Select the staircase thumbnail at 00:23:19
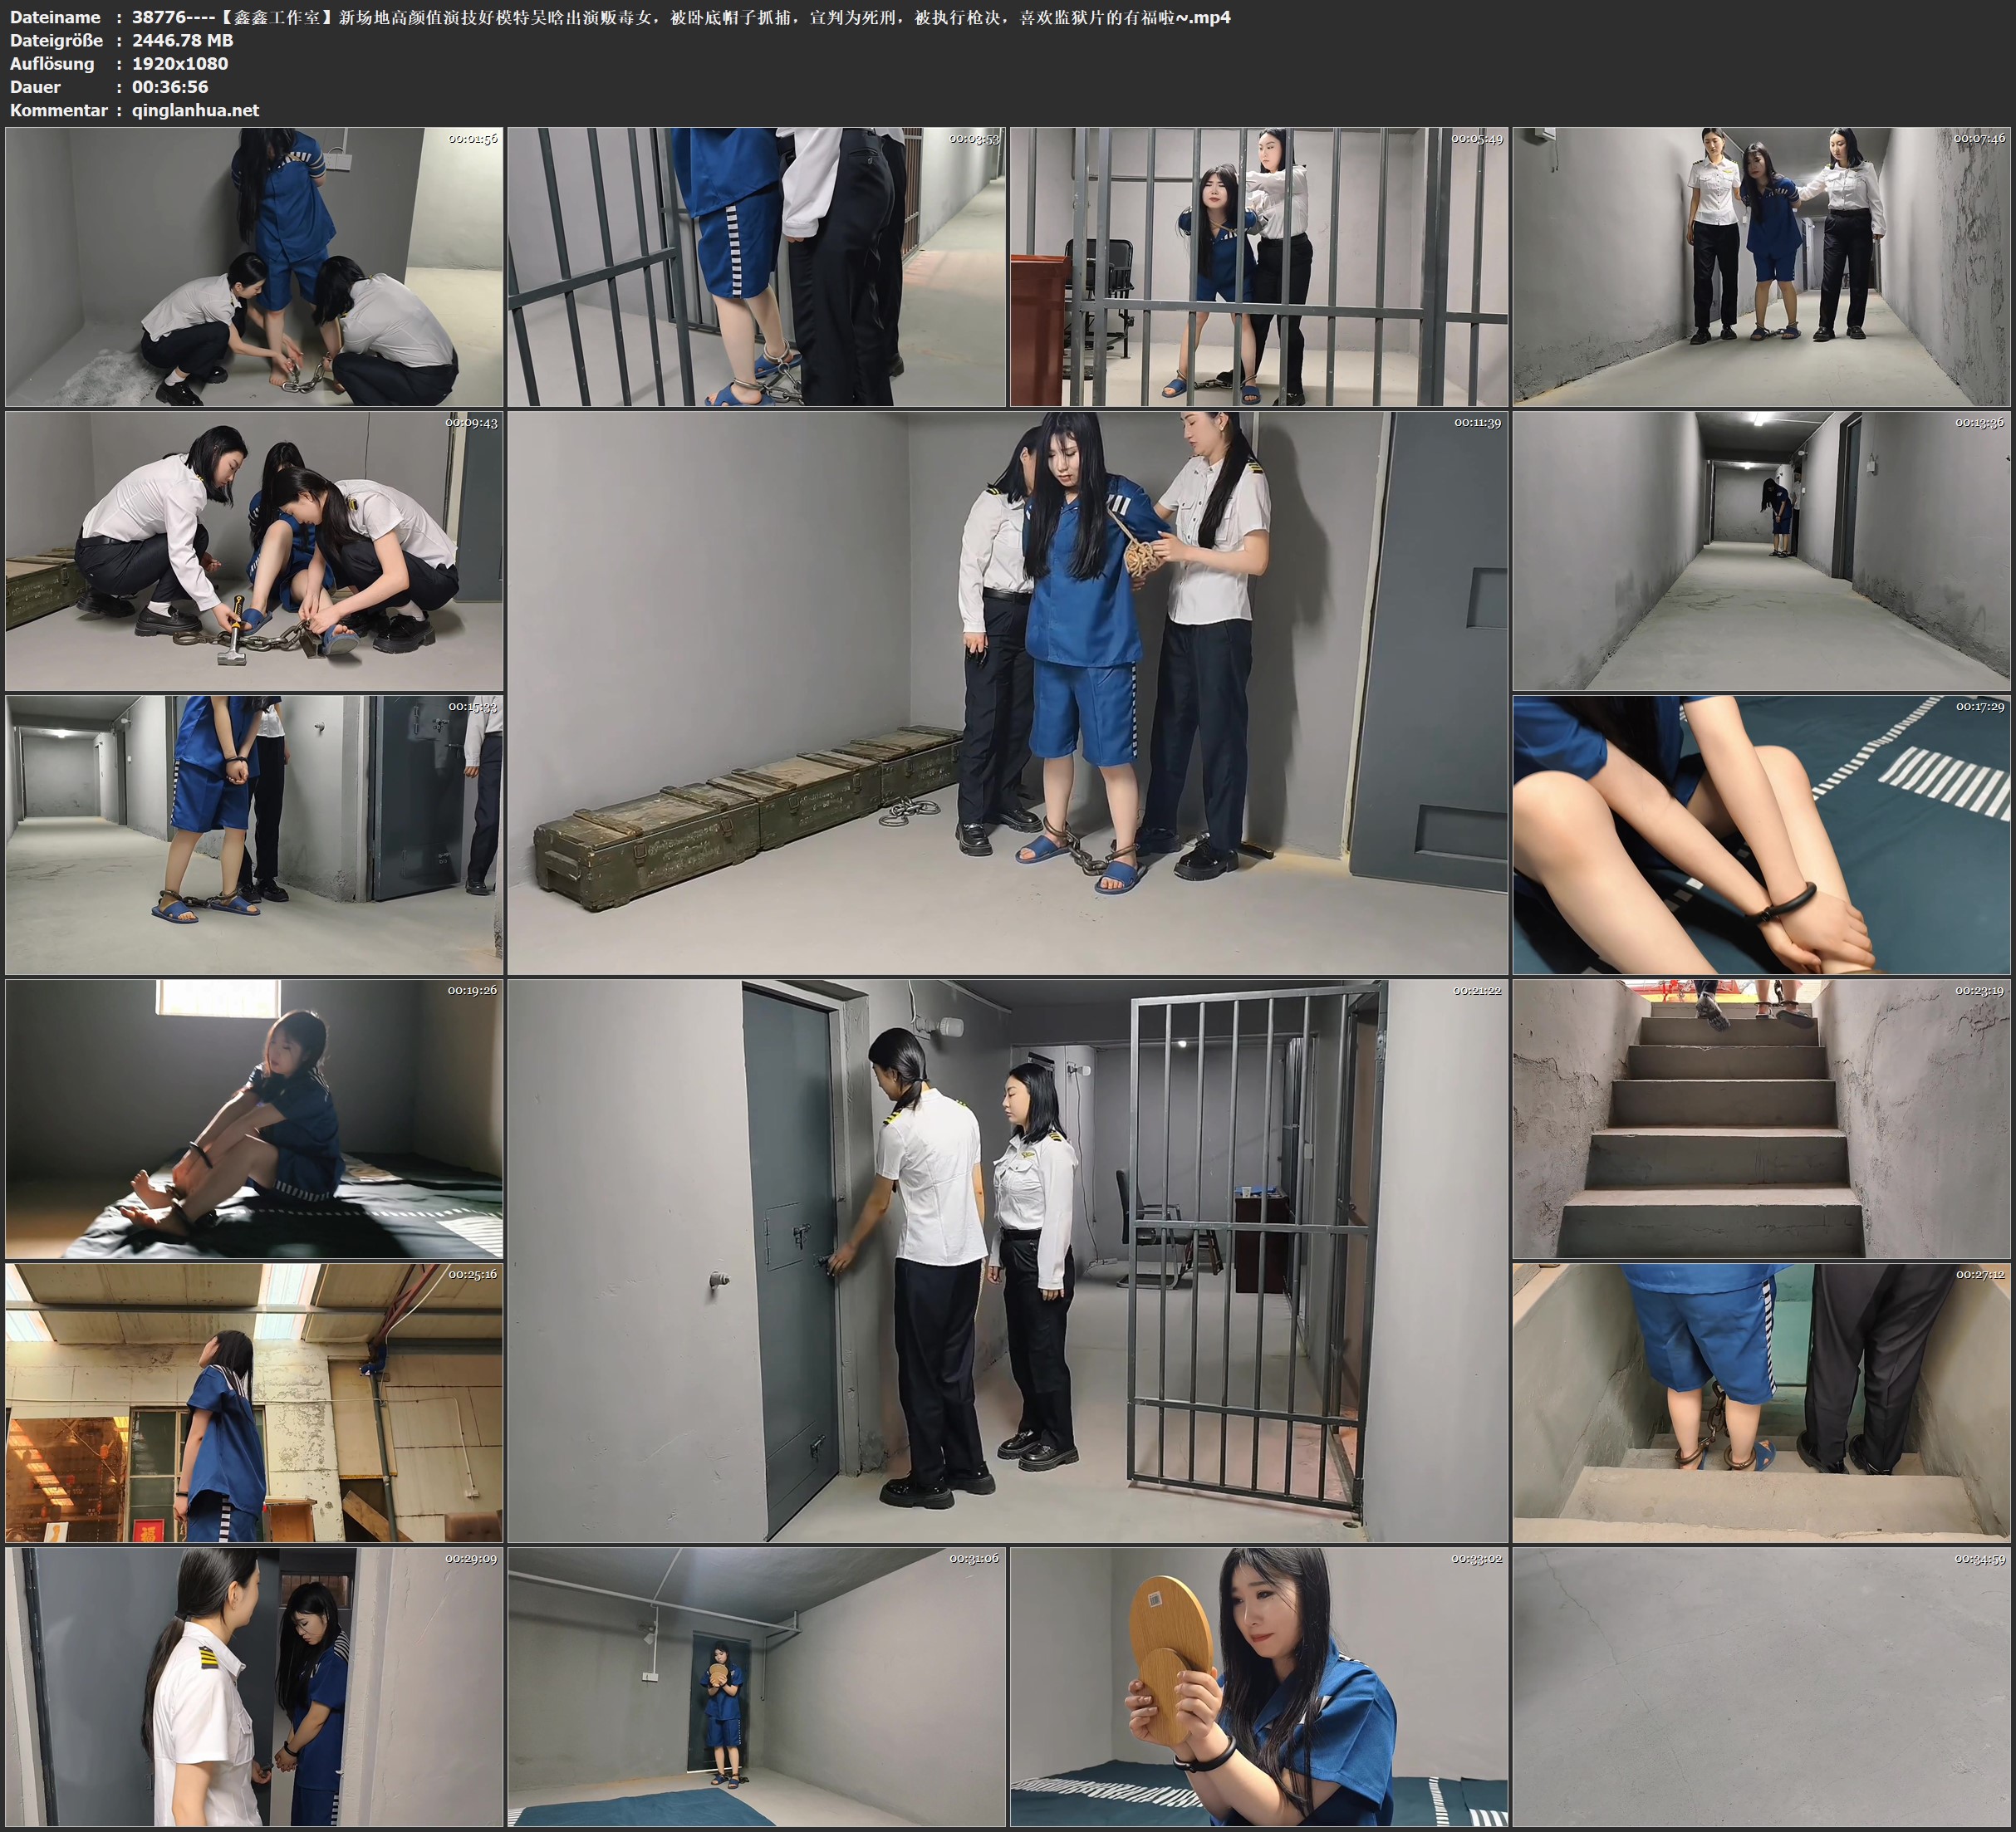The height and width of the screenshot is (1832, 2016). (1761, 1118)
